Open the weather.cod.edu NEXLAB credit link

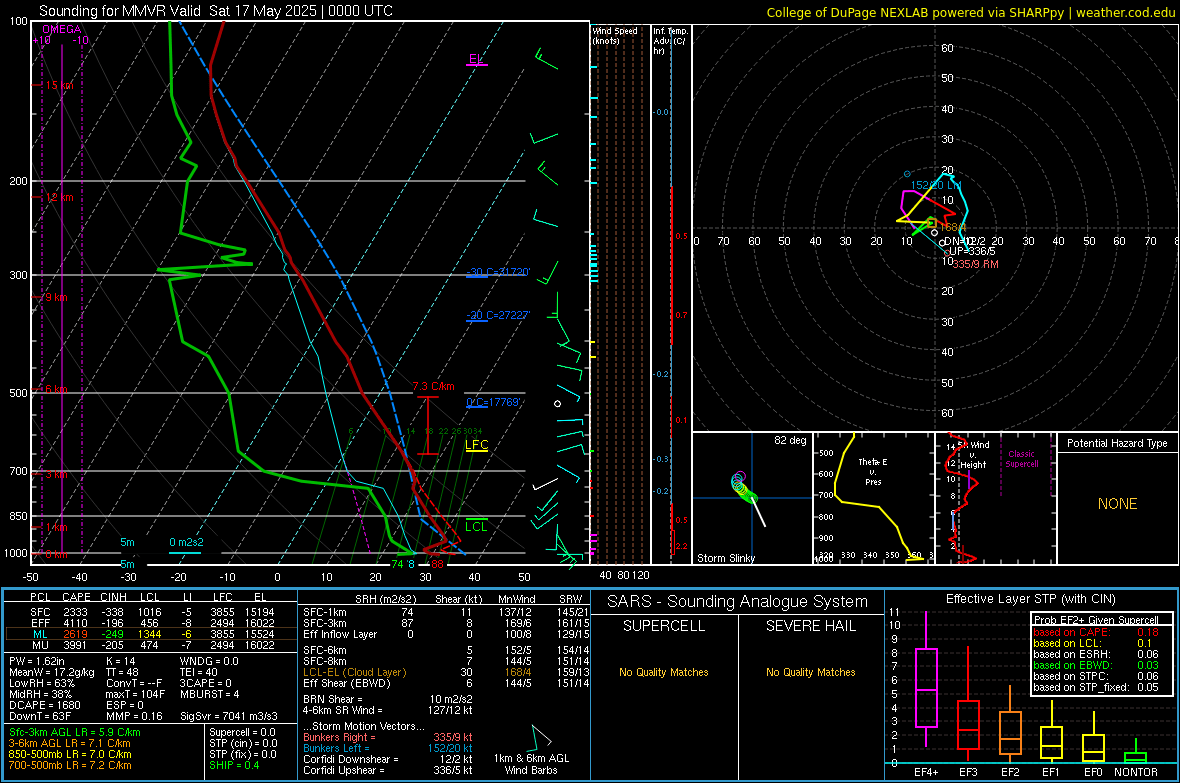pos(970,12)
